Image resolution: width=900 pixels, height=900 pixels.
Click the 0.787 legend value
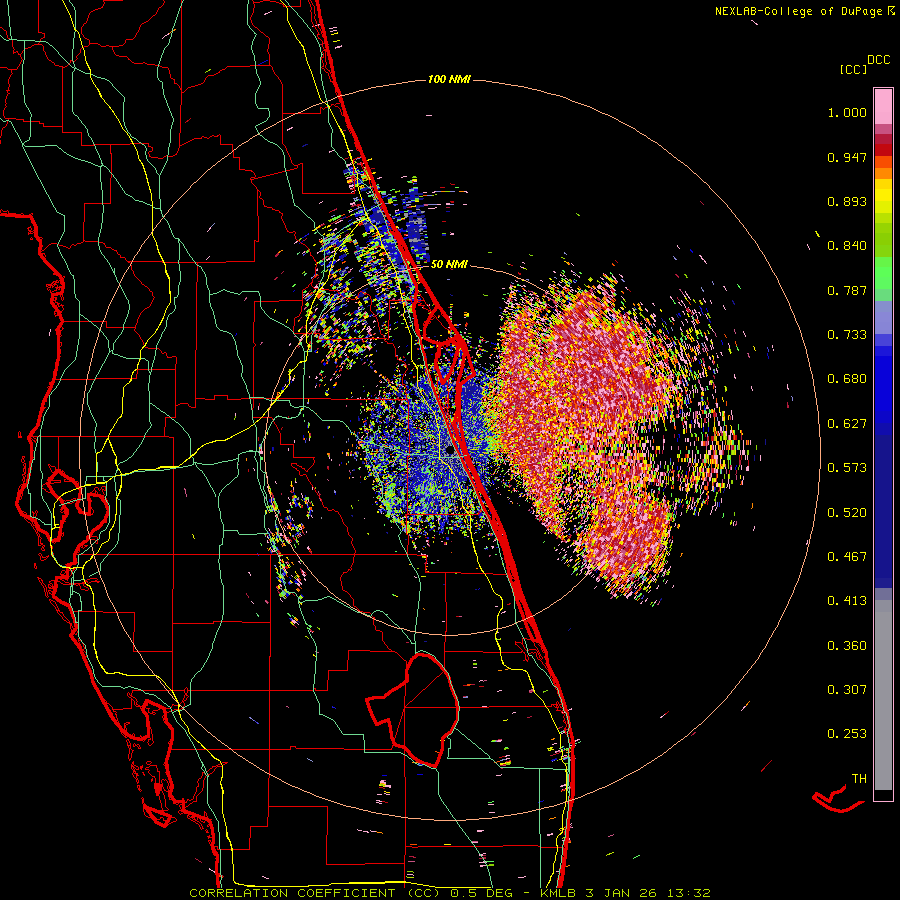point(847,290)
